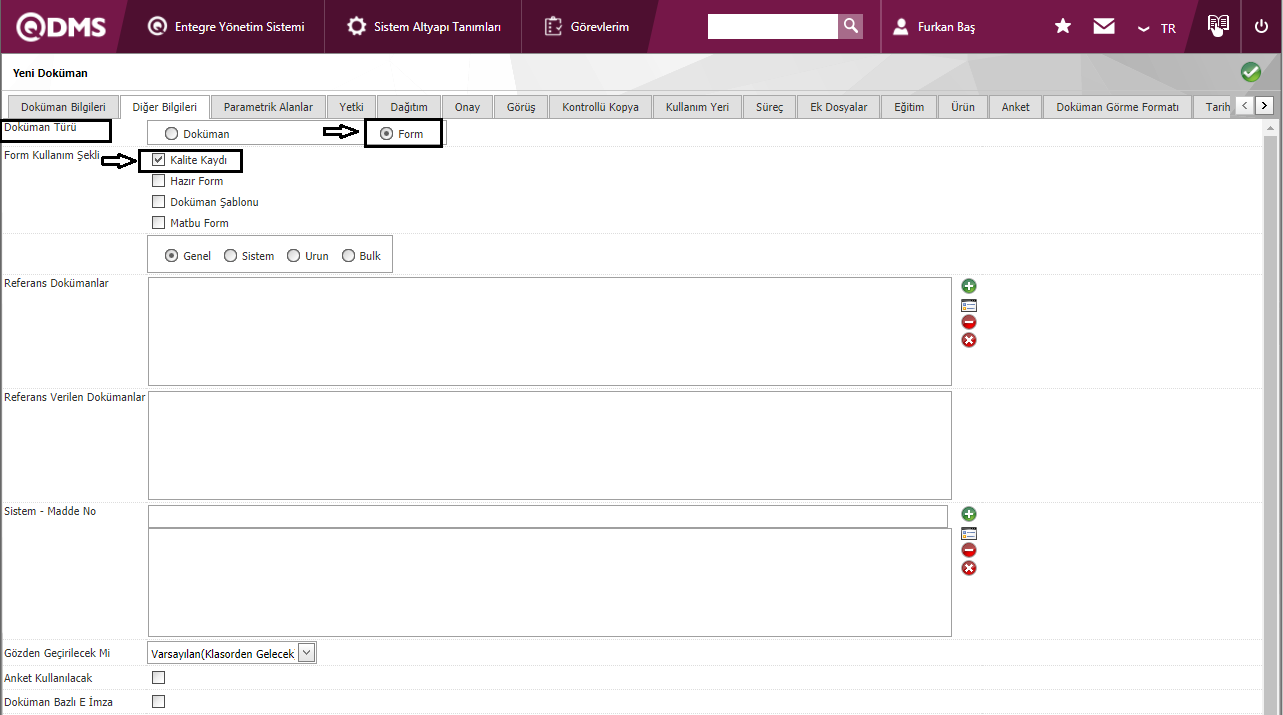Screen dimensions: 1283x715
Task: Click the search magnifier button
Action: 850,26
